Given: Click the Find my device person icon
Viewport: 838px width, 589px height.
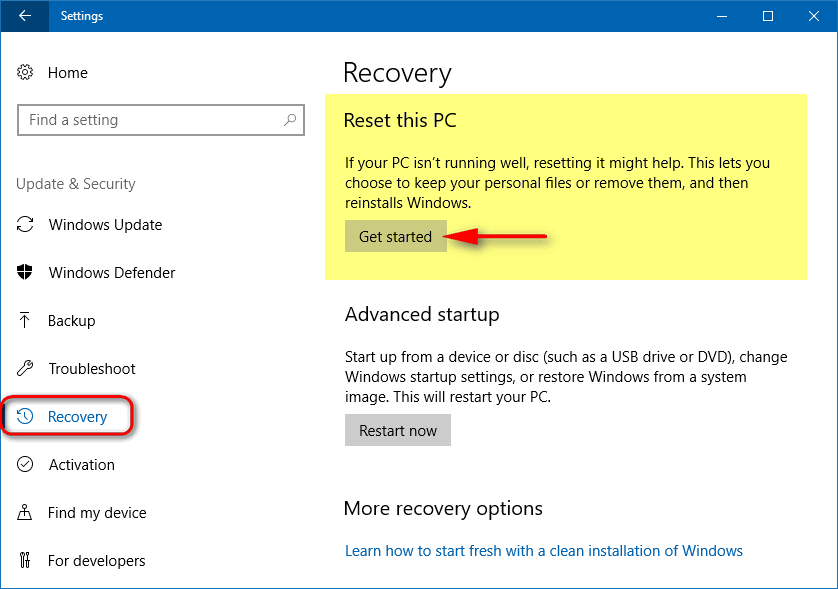Looking at the screenshot, I should tap(25, 513).
